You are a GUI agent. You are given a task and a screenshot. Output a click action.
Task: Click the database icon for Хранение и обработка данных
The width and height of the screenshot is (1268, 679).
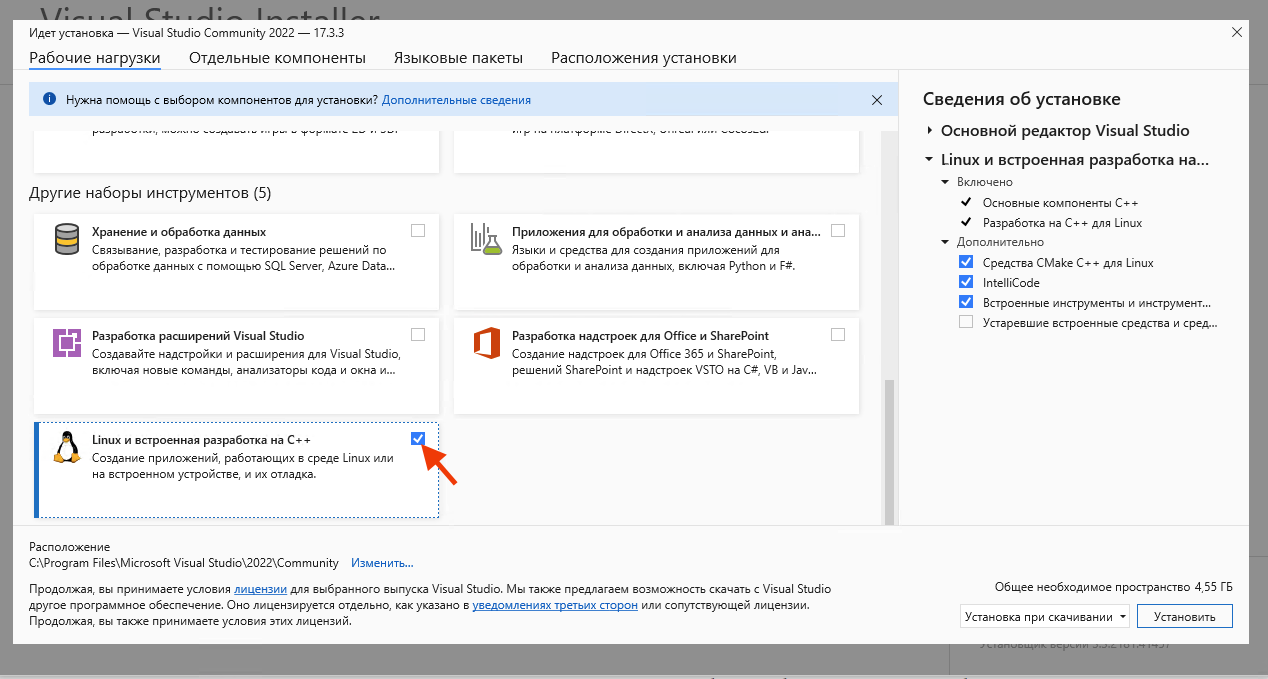click(67, 240)
